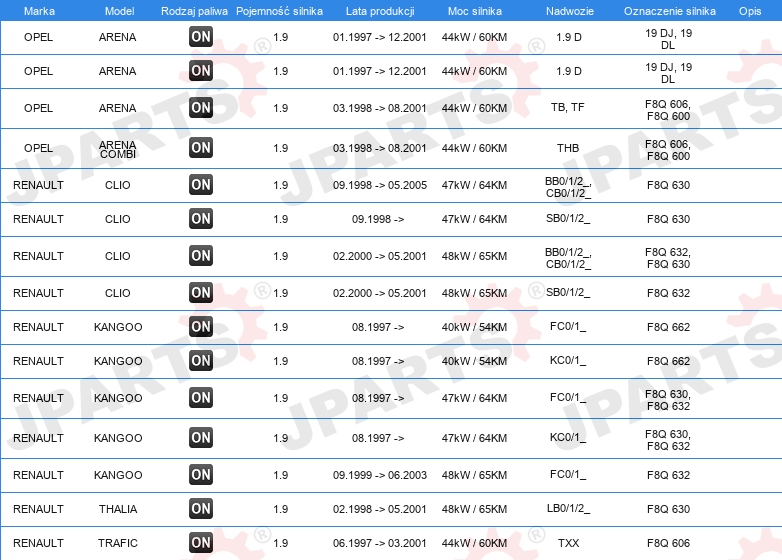Select the production dates 02.1998 -> 05.2001
782x560 pixels.
[x=380, y=509]
